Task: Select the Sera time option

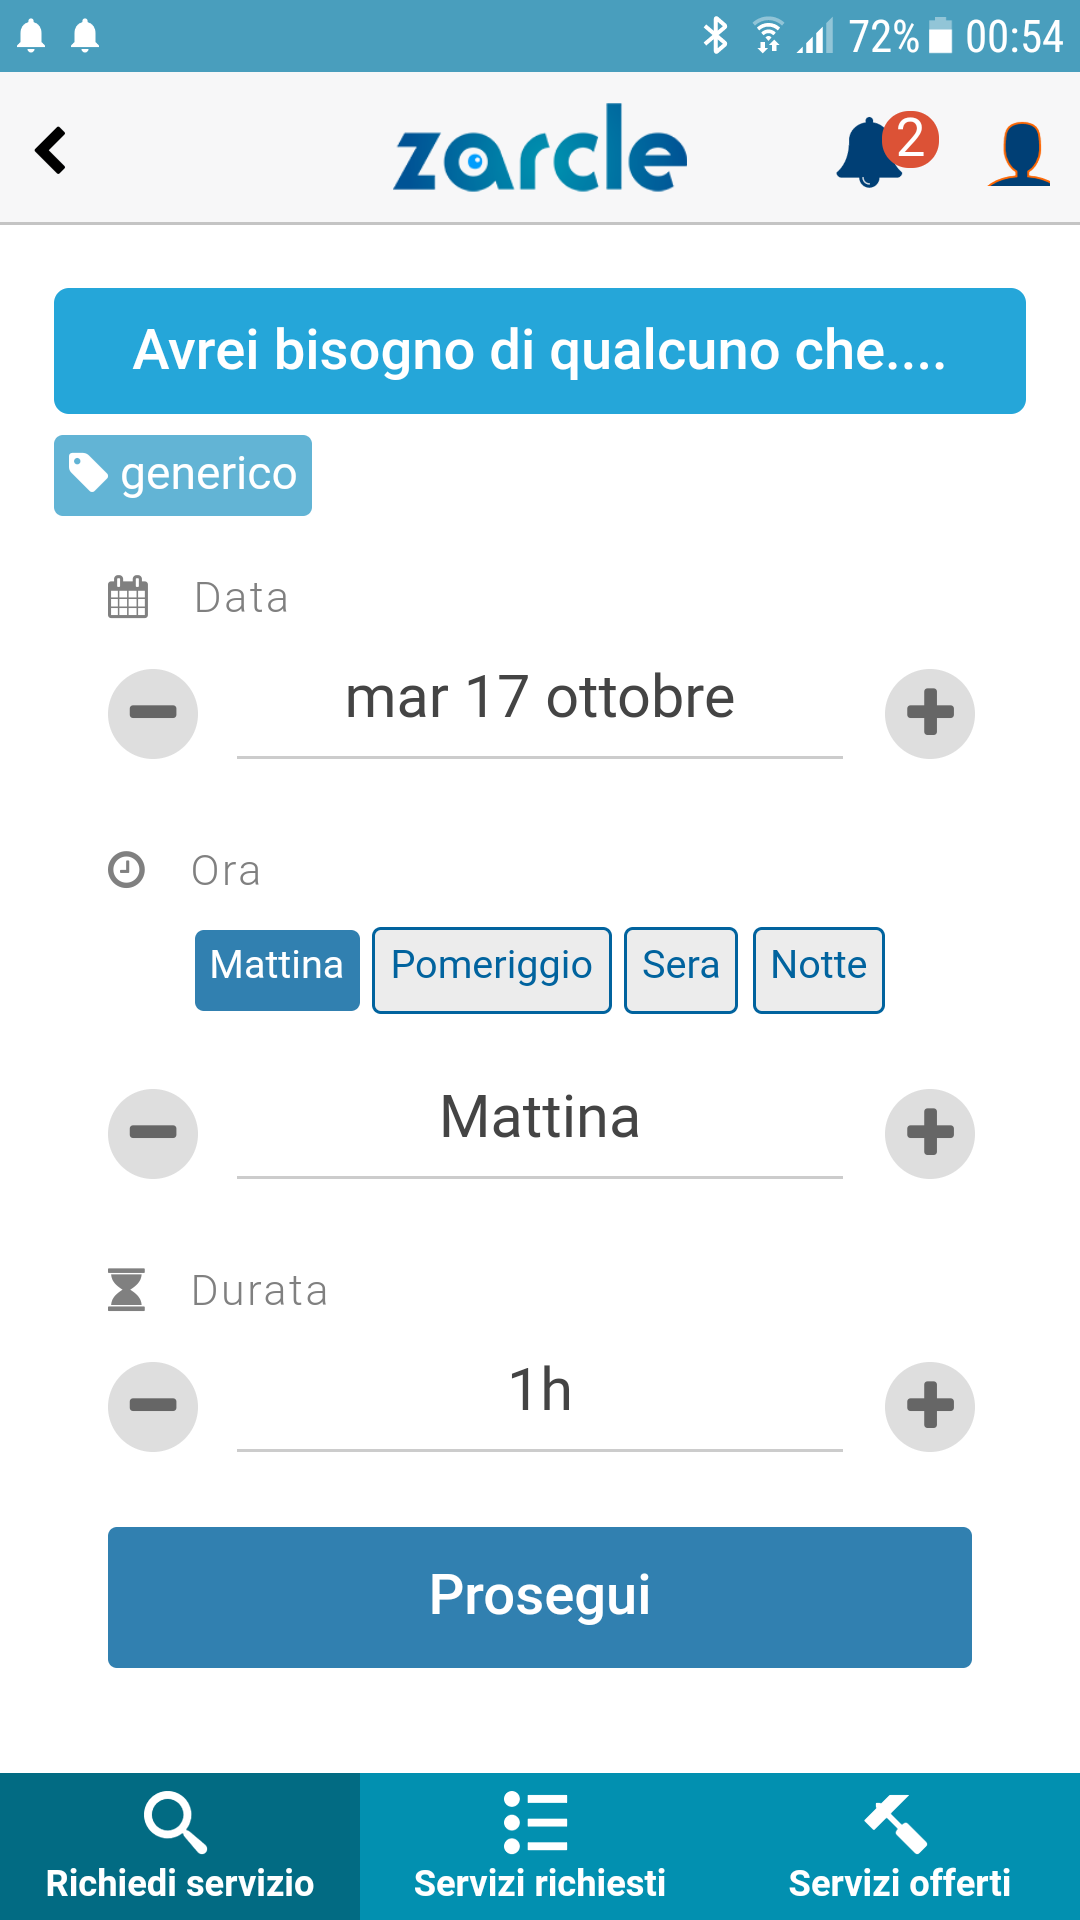Action: (x=680, y=970)
